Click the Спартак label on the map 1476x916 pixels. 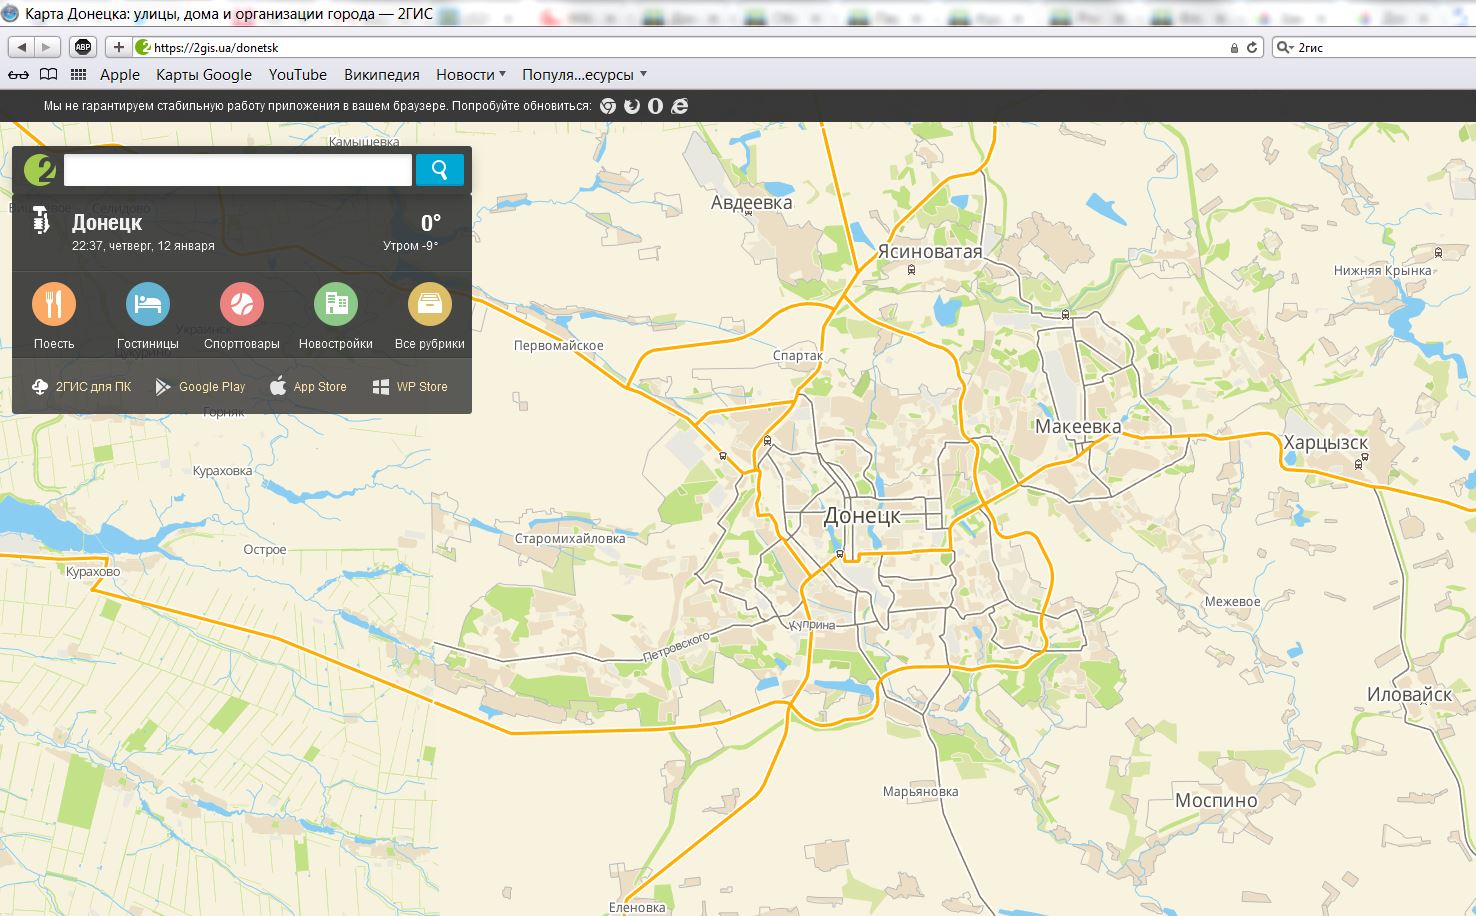pyautogui.click(x=798, y=355)
